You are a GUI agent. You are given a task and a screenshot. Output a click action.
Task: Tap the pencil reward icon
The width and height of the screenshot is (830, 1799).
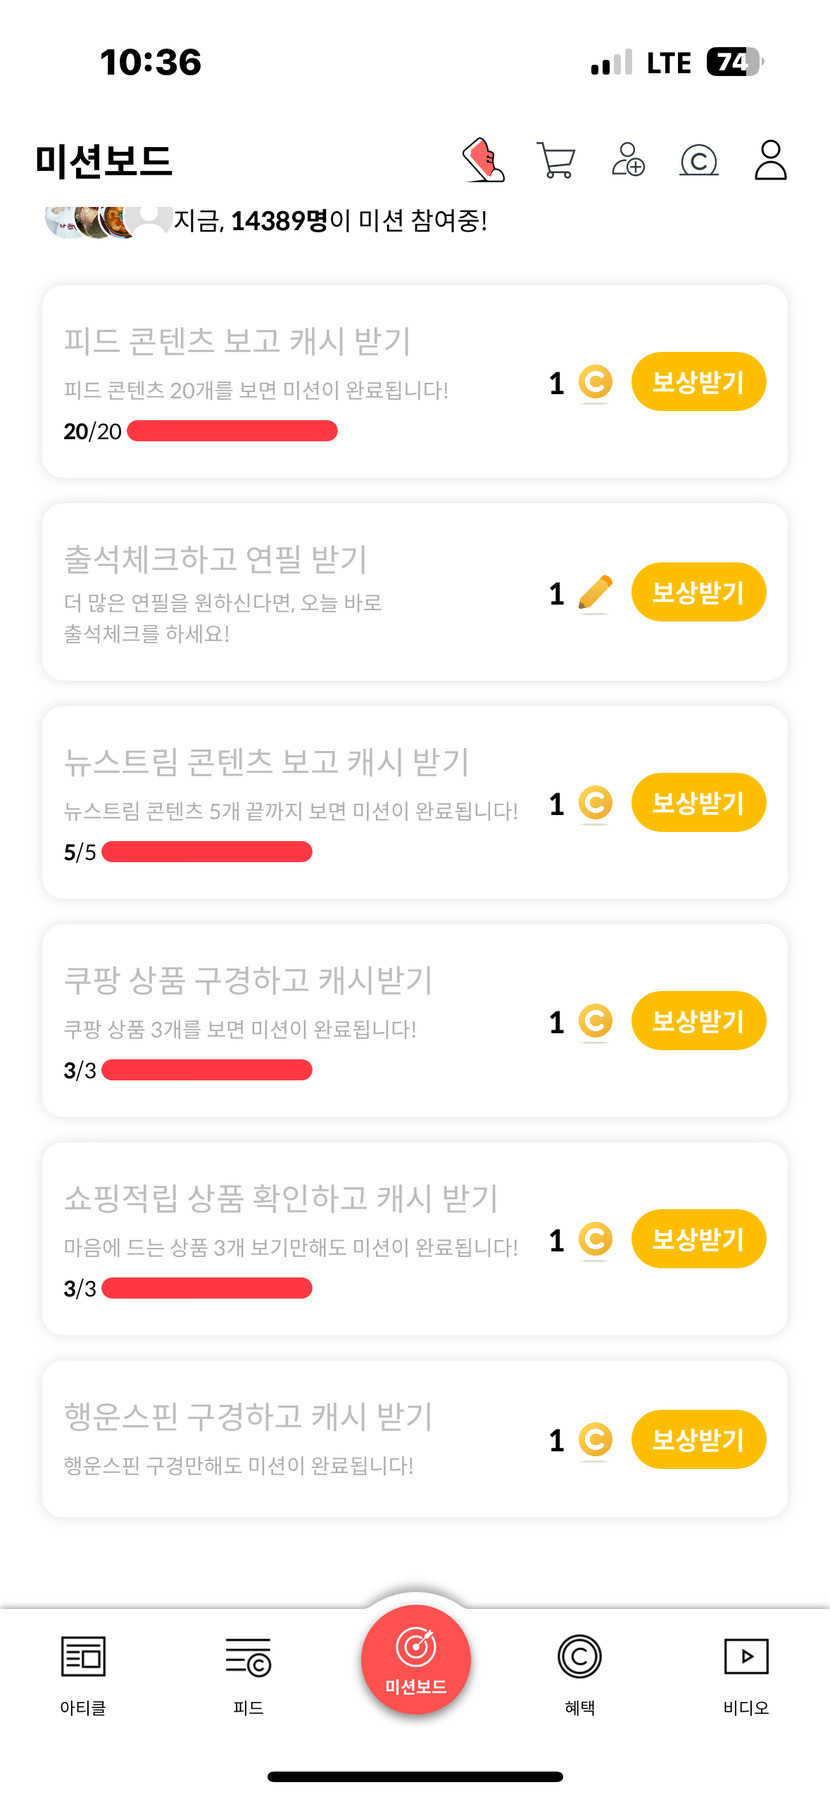click(595, 593)
